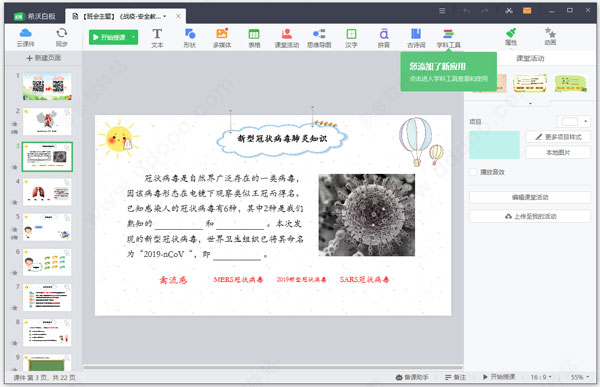Insert a table with 表格 icon
The width and height of the screenshot is (600, 387).
(254, 38)
